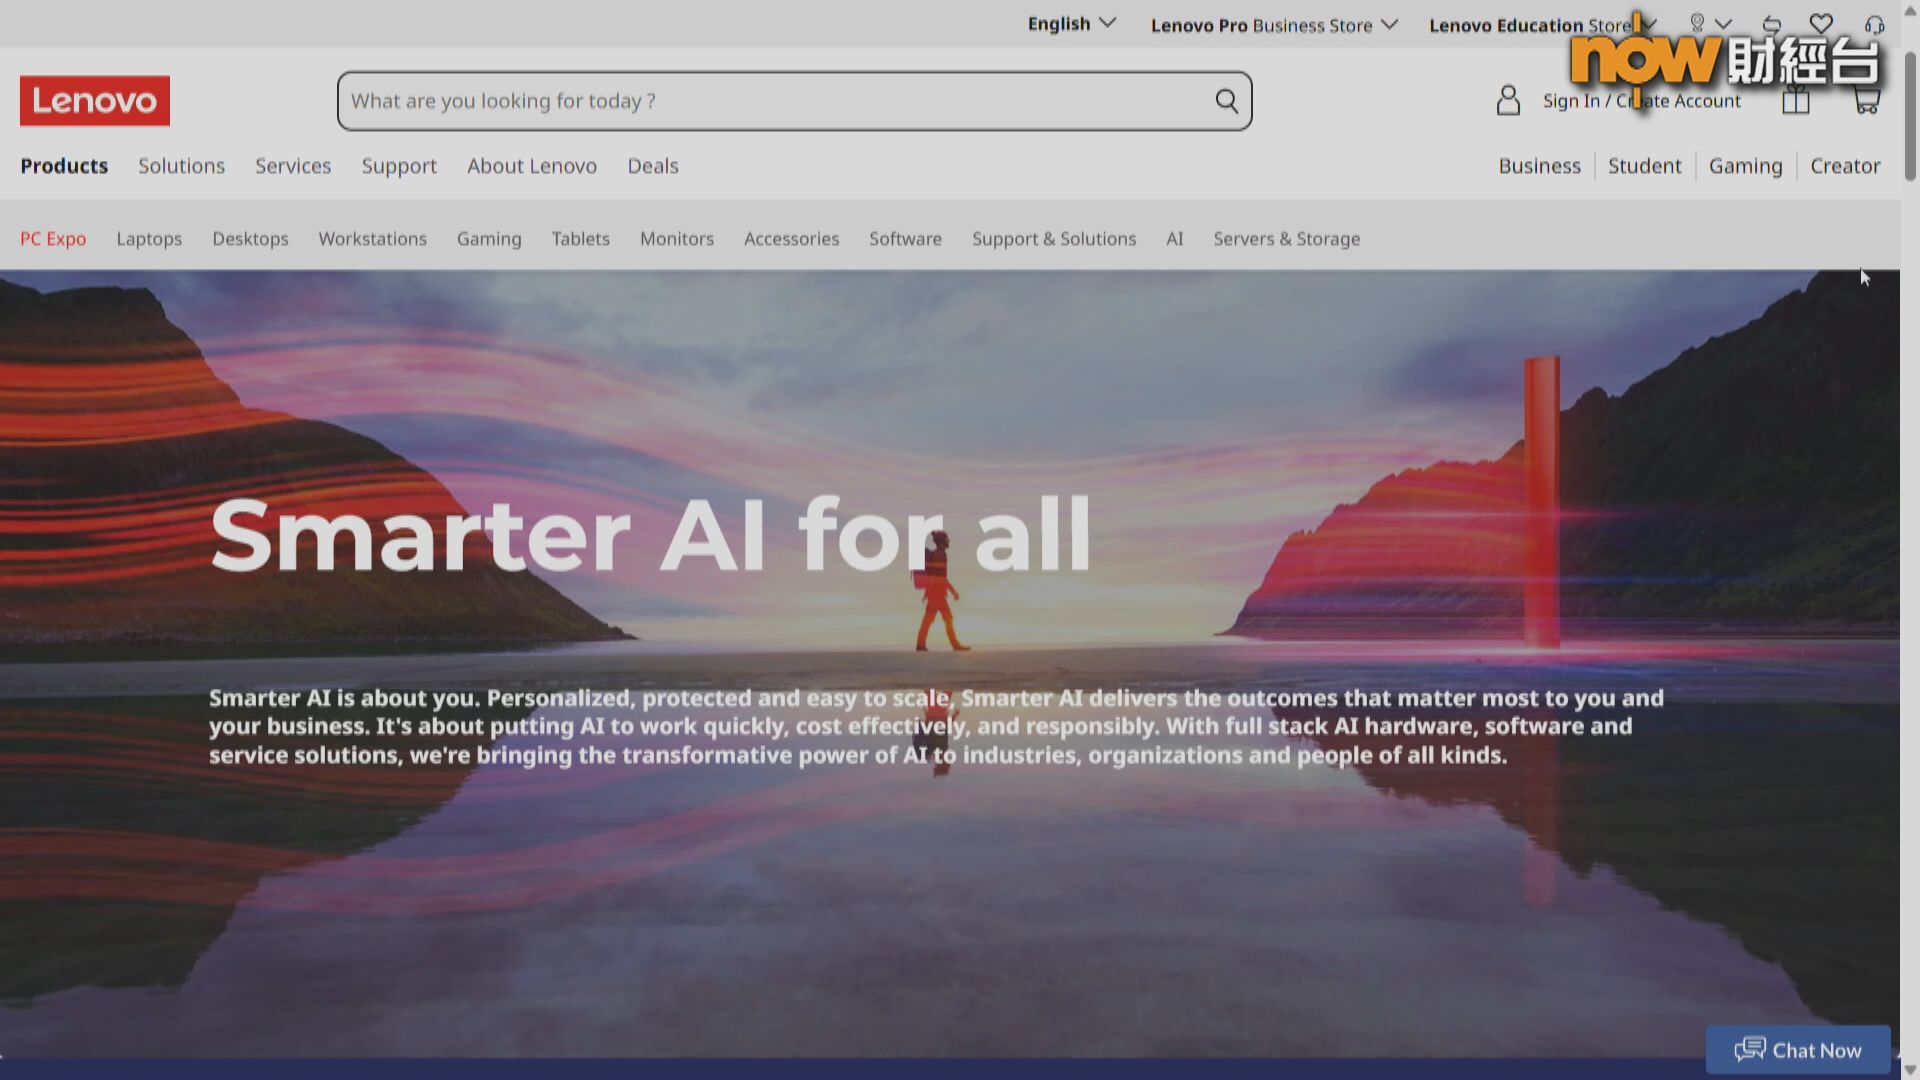
Task: Expand the Lenovo Education Store dropdown
Action: [1543, 25]
